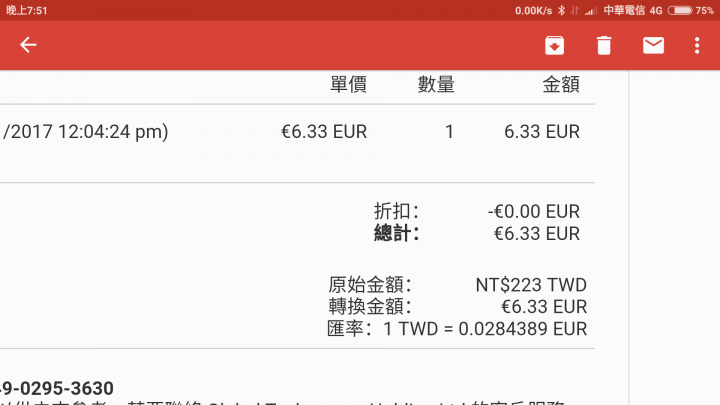This screenshot has width=720, height=405.
Task: Tap the 2017 12:04:24 pm timestamp text
Action: click(85, 132)
